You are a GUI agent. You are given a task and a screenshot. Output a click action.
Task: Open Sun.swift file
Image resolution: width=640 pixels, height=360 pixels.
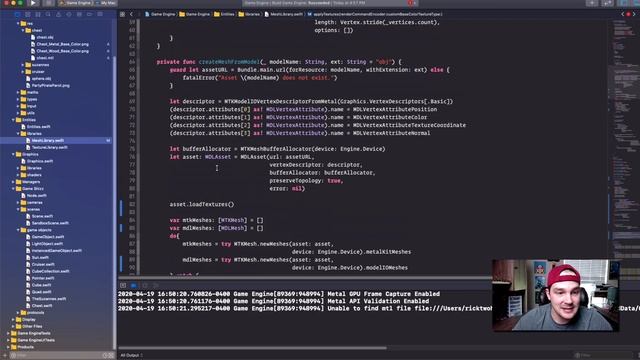click(x=40, y=258)
